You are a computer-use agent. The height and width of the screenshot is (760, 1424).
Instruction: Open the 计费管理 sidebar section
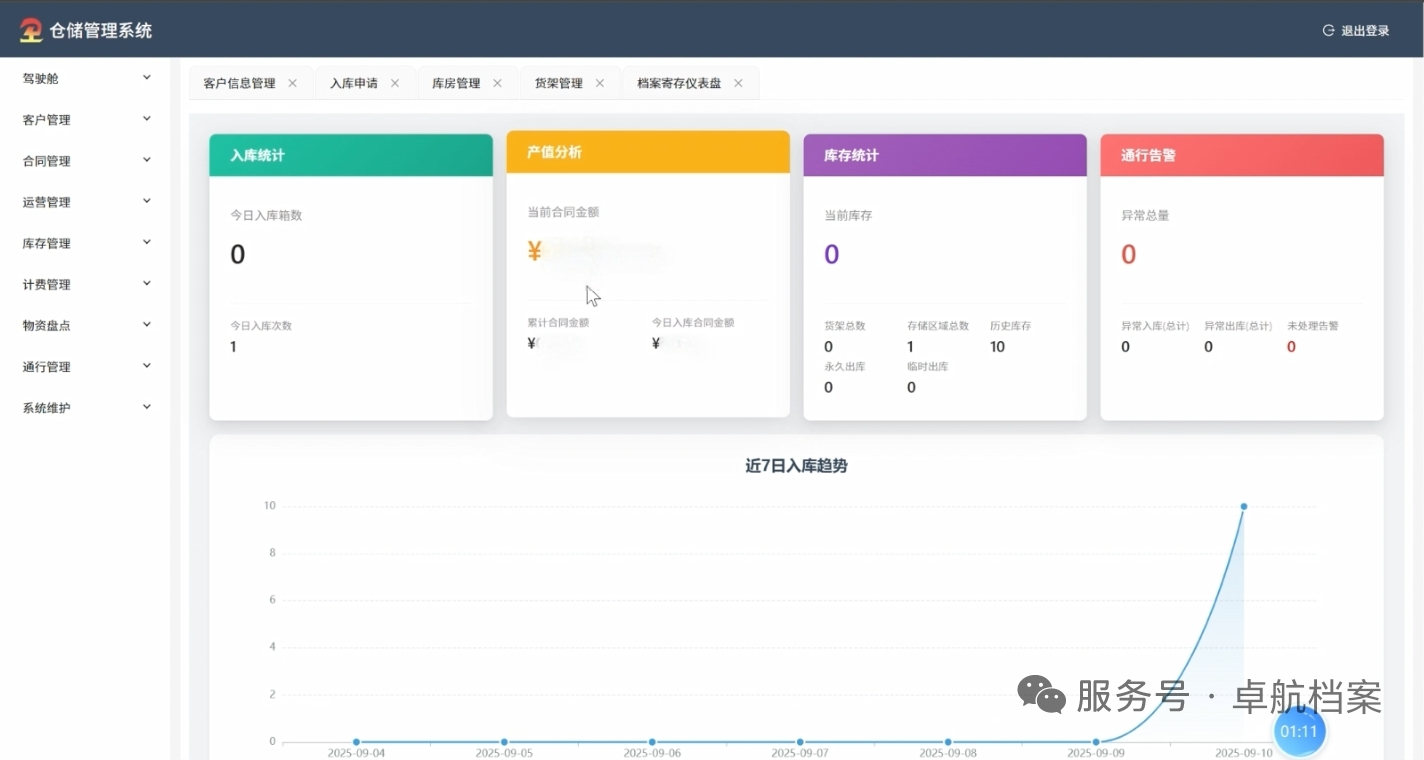point(47,284)
